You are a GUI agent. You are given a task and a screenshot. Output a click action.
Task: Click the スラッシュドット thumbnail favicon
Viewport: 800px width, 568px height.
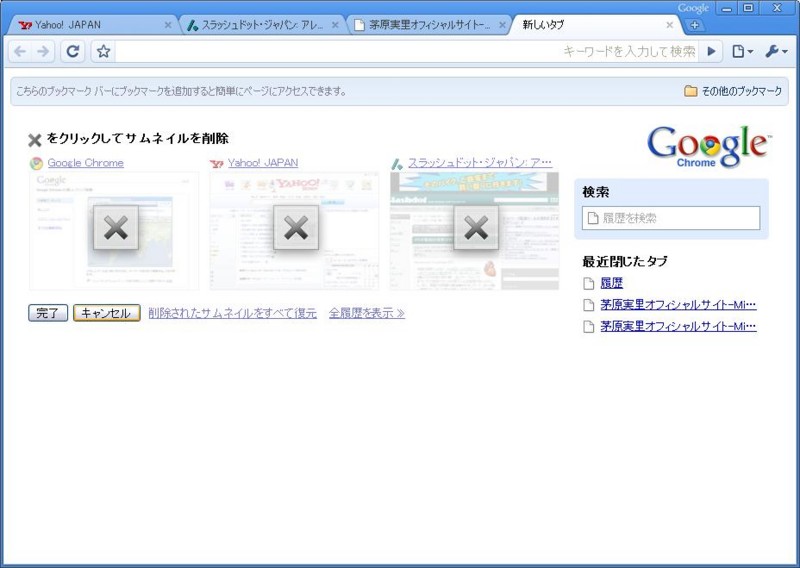[x=397, y=164]
